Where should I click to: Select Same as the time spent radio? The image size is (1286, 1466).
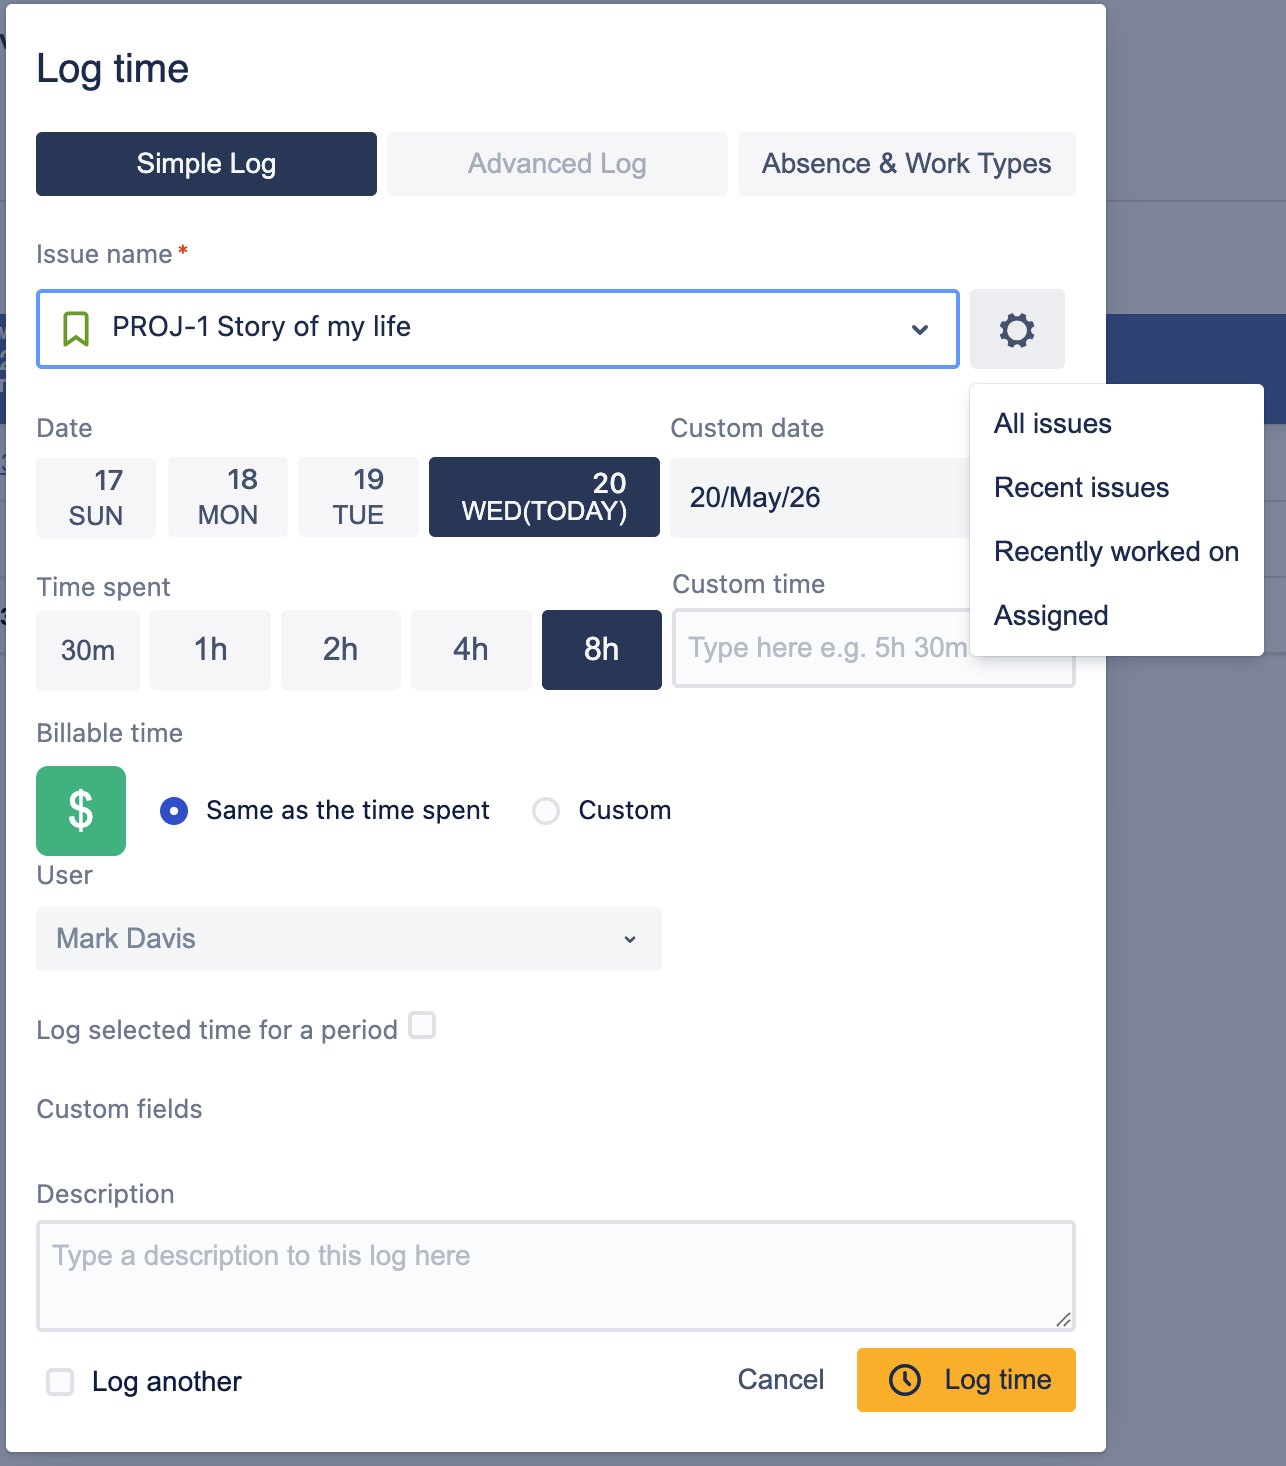pos(174,811)
